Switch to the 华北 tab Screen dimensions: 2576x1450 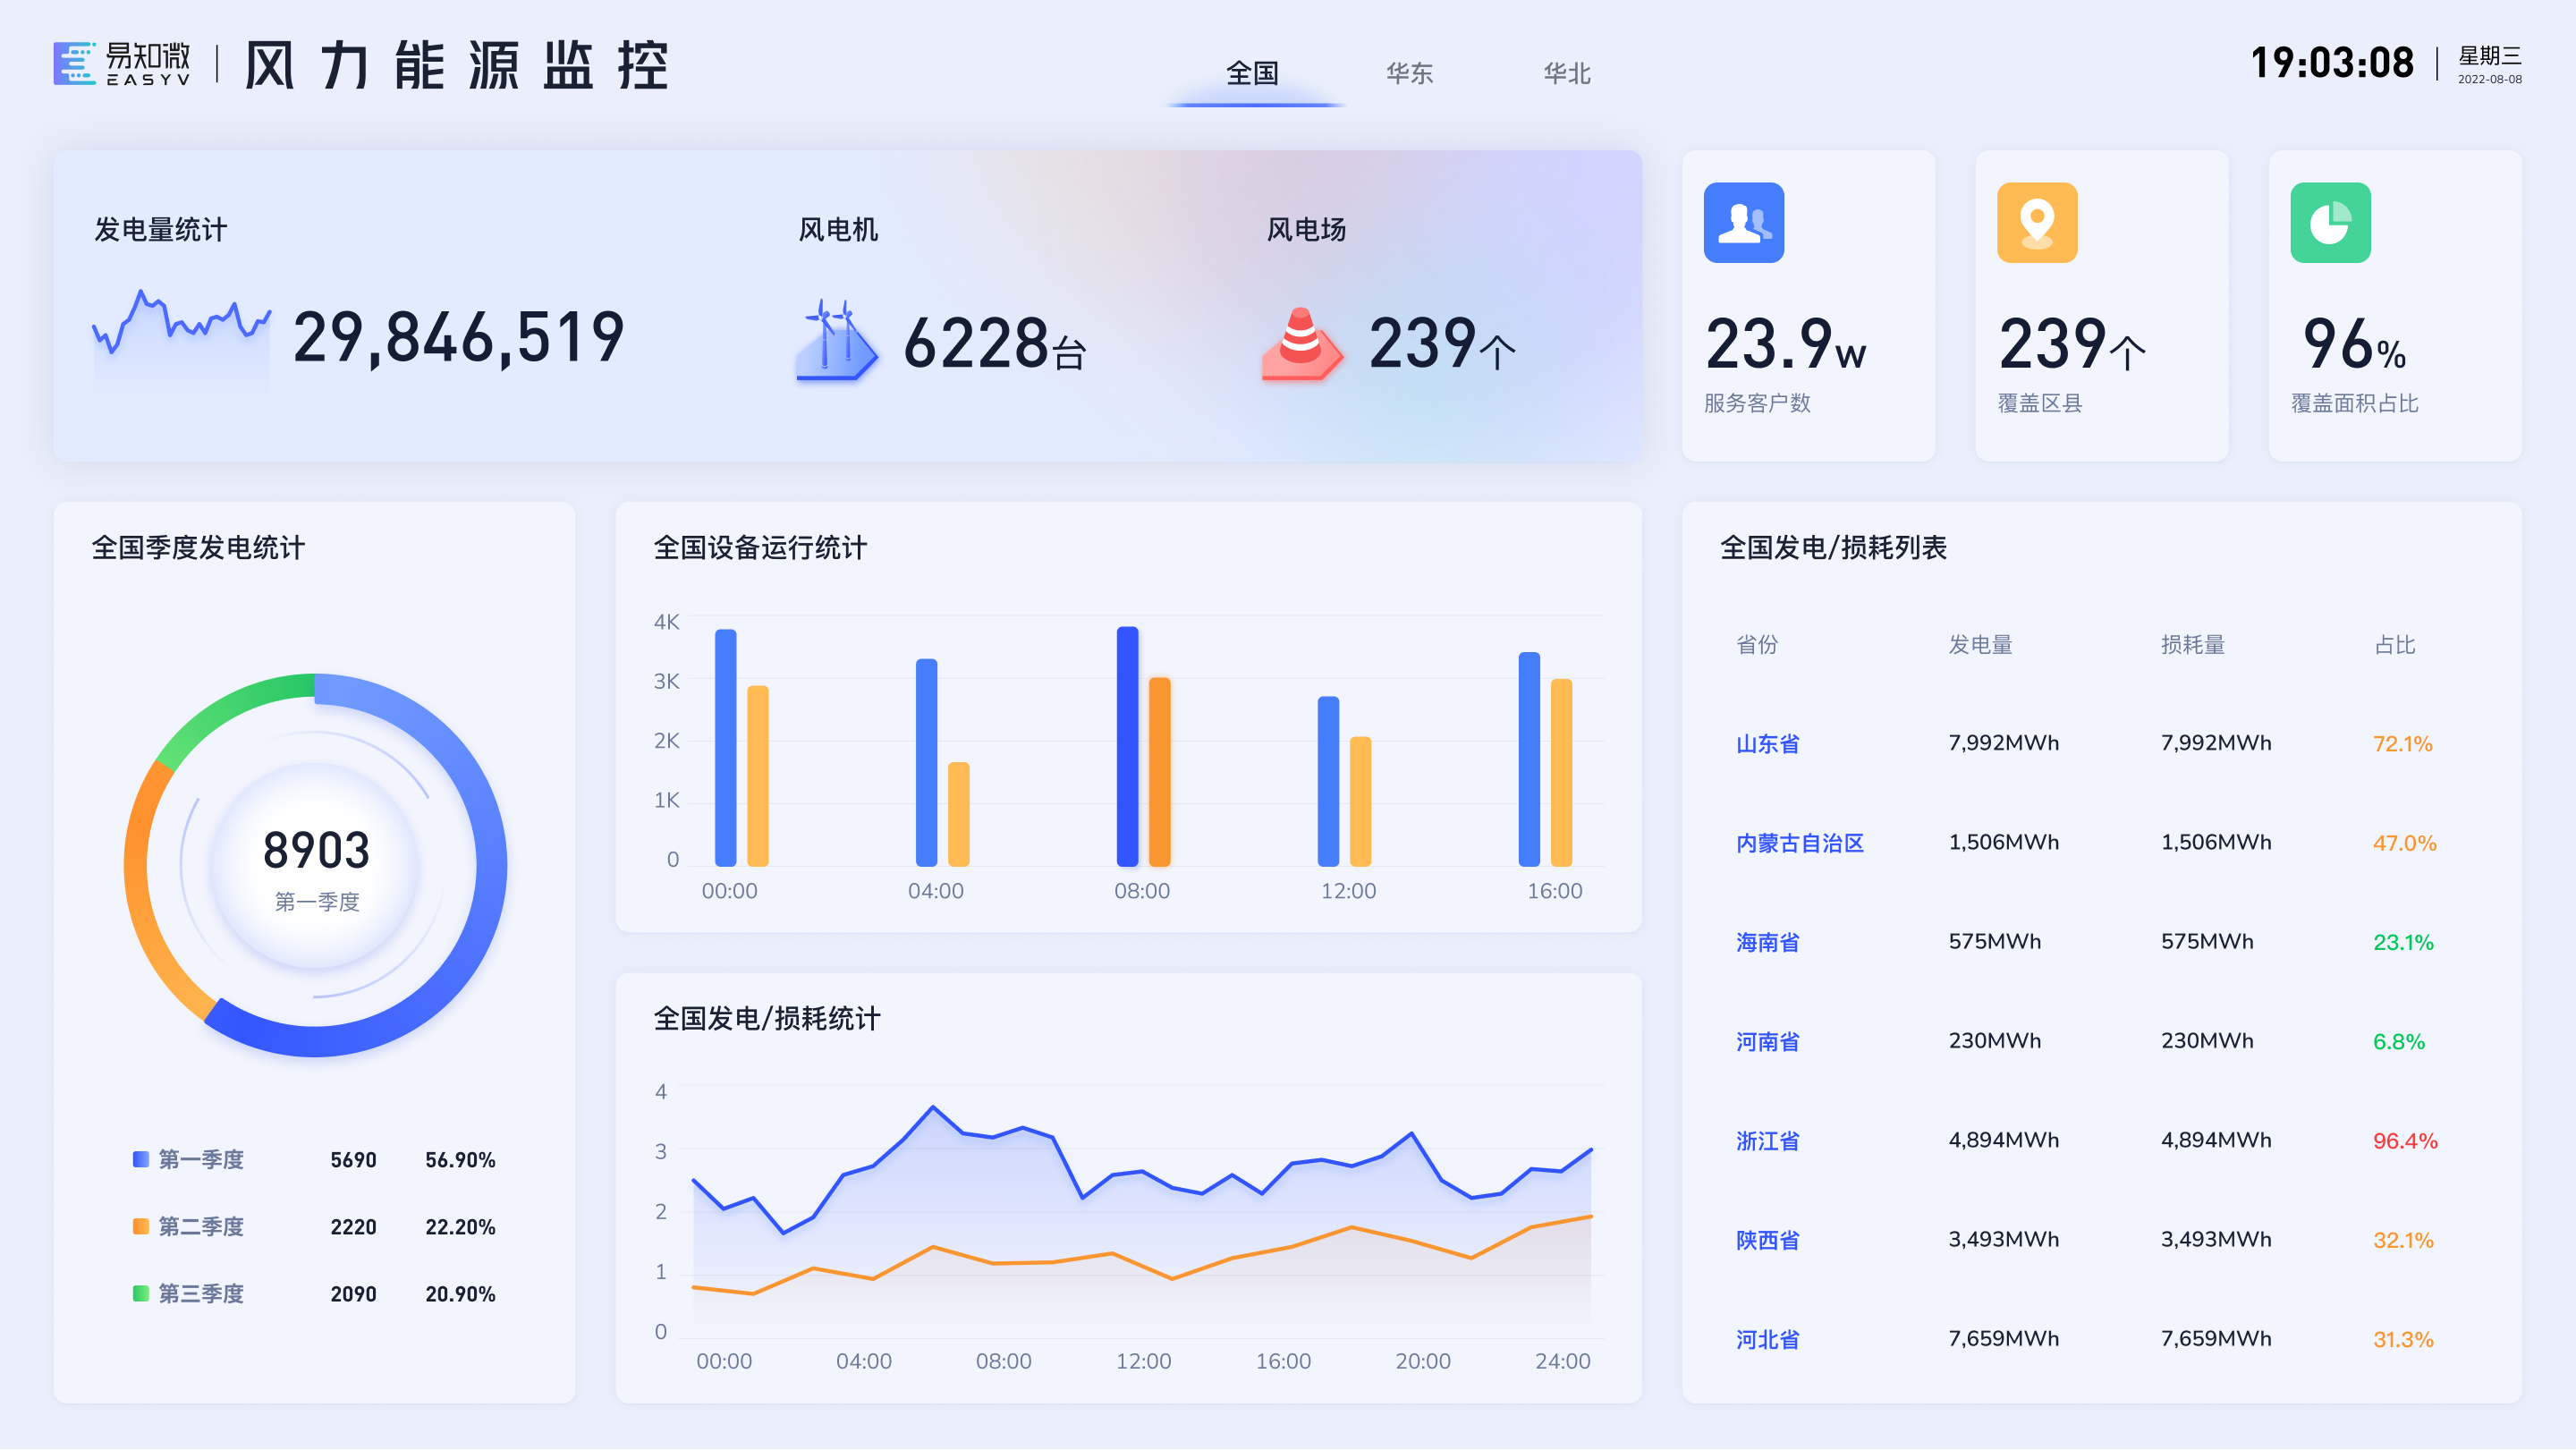pyautogui.click(x=1566, y=73)
